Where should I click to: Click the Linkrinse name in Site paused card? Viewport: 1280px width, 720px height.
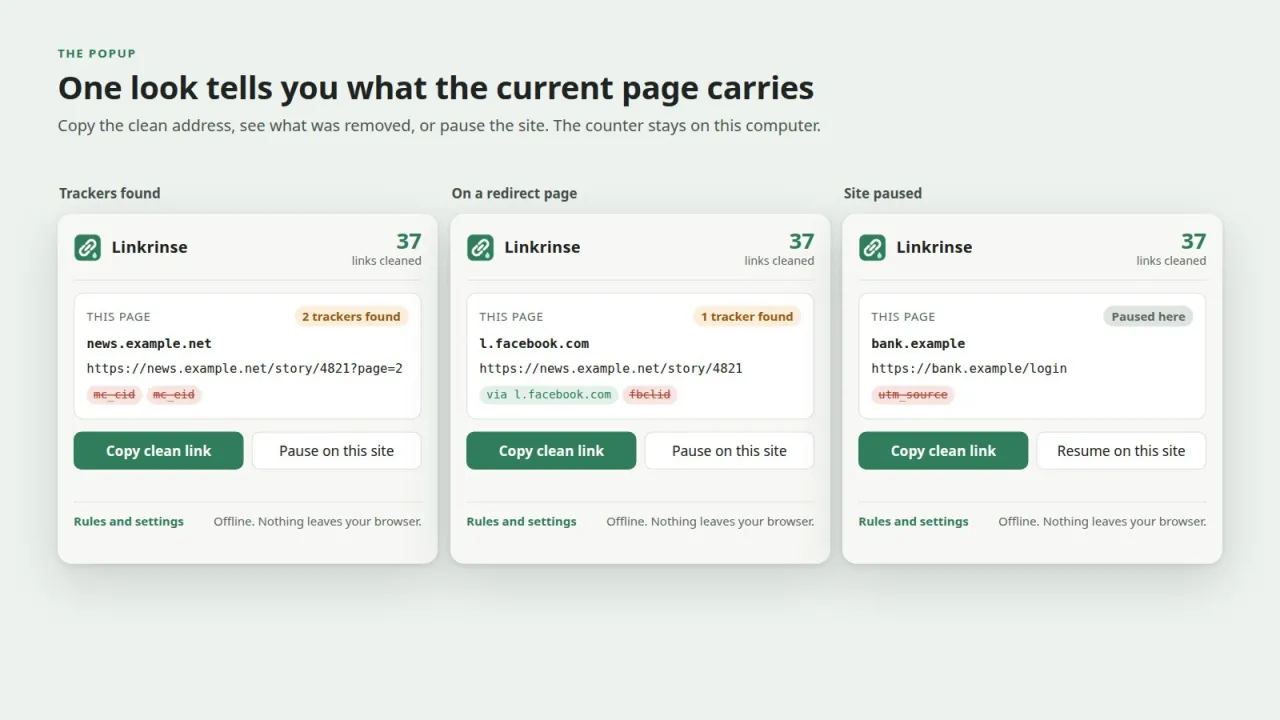tap(934, 247)
